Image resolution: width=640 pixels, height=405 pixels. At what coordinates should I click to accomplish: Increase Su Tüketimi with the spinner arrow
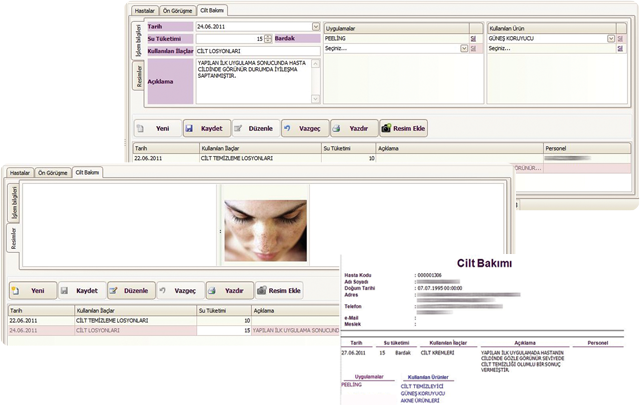[269, 36]
